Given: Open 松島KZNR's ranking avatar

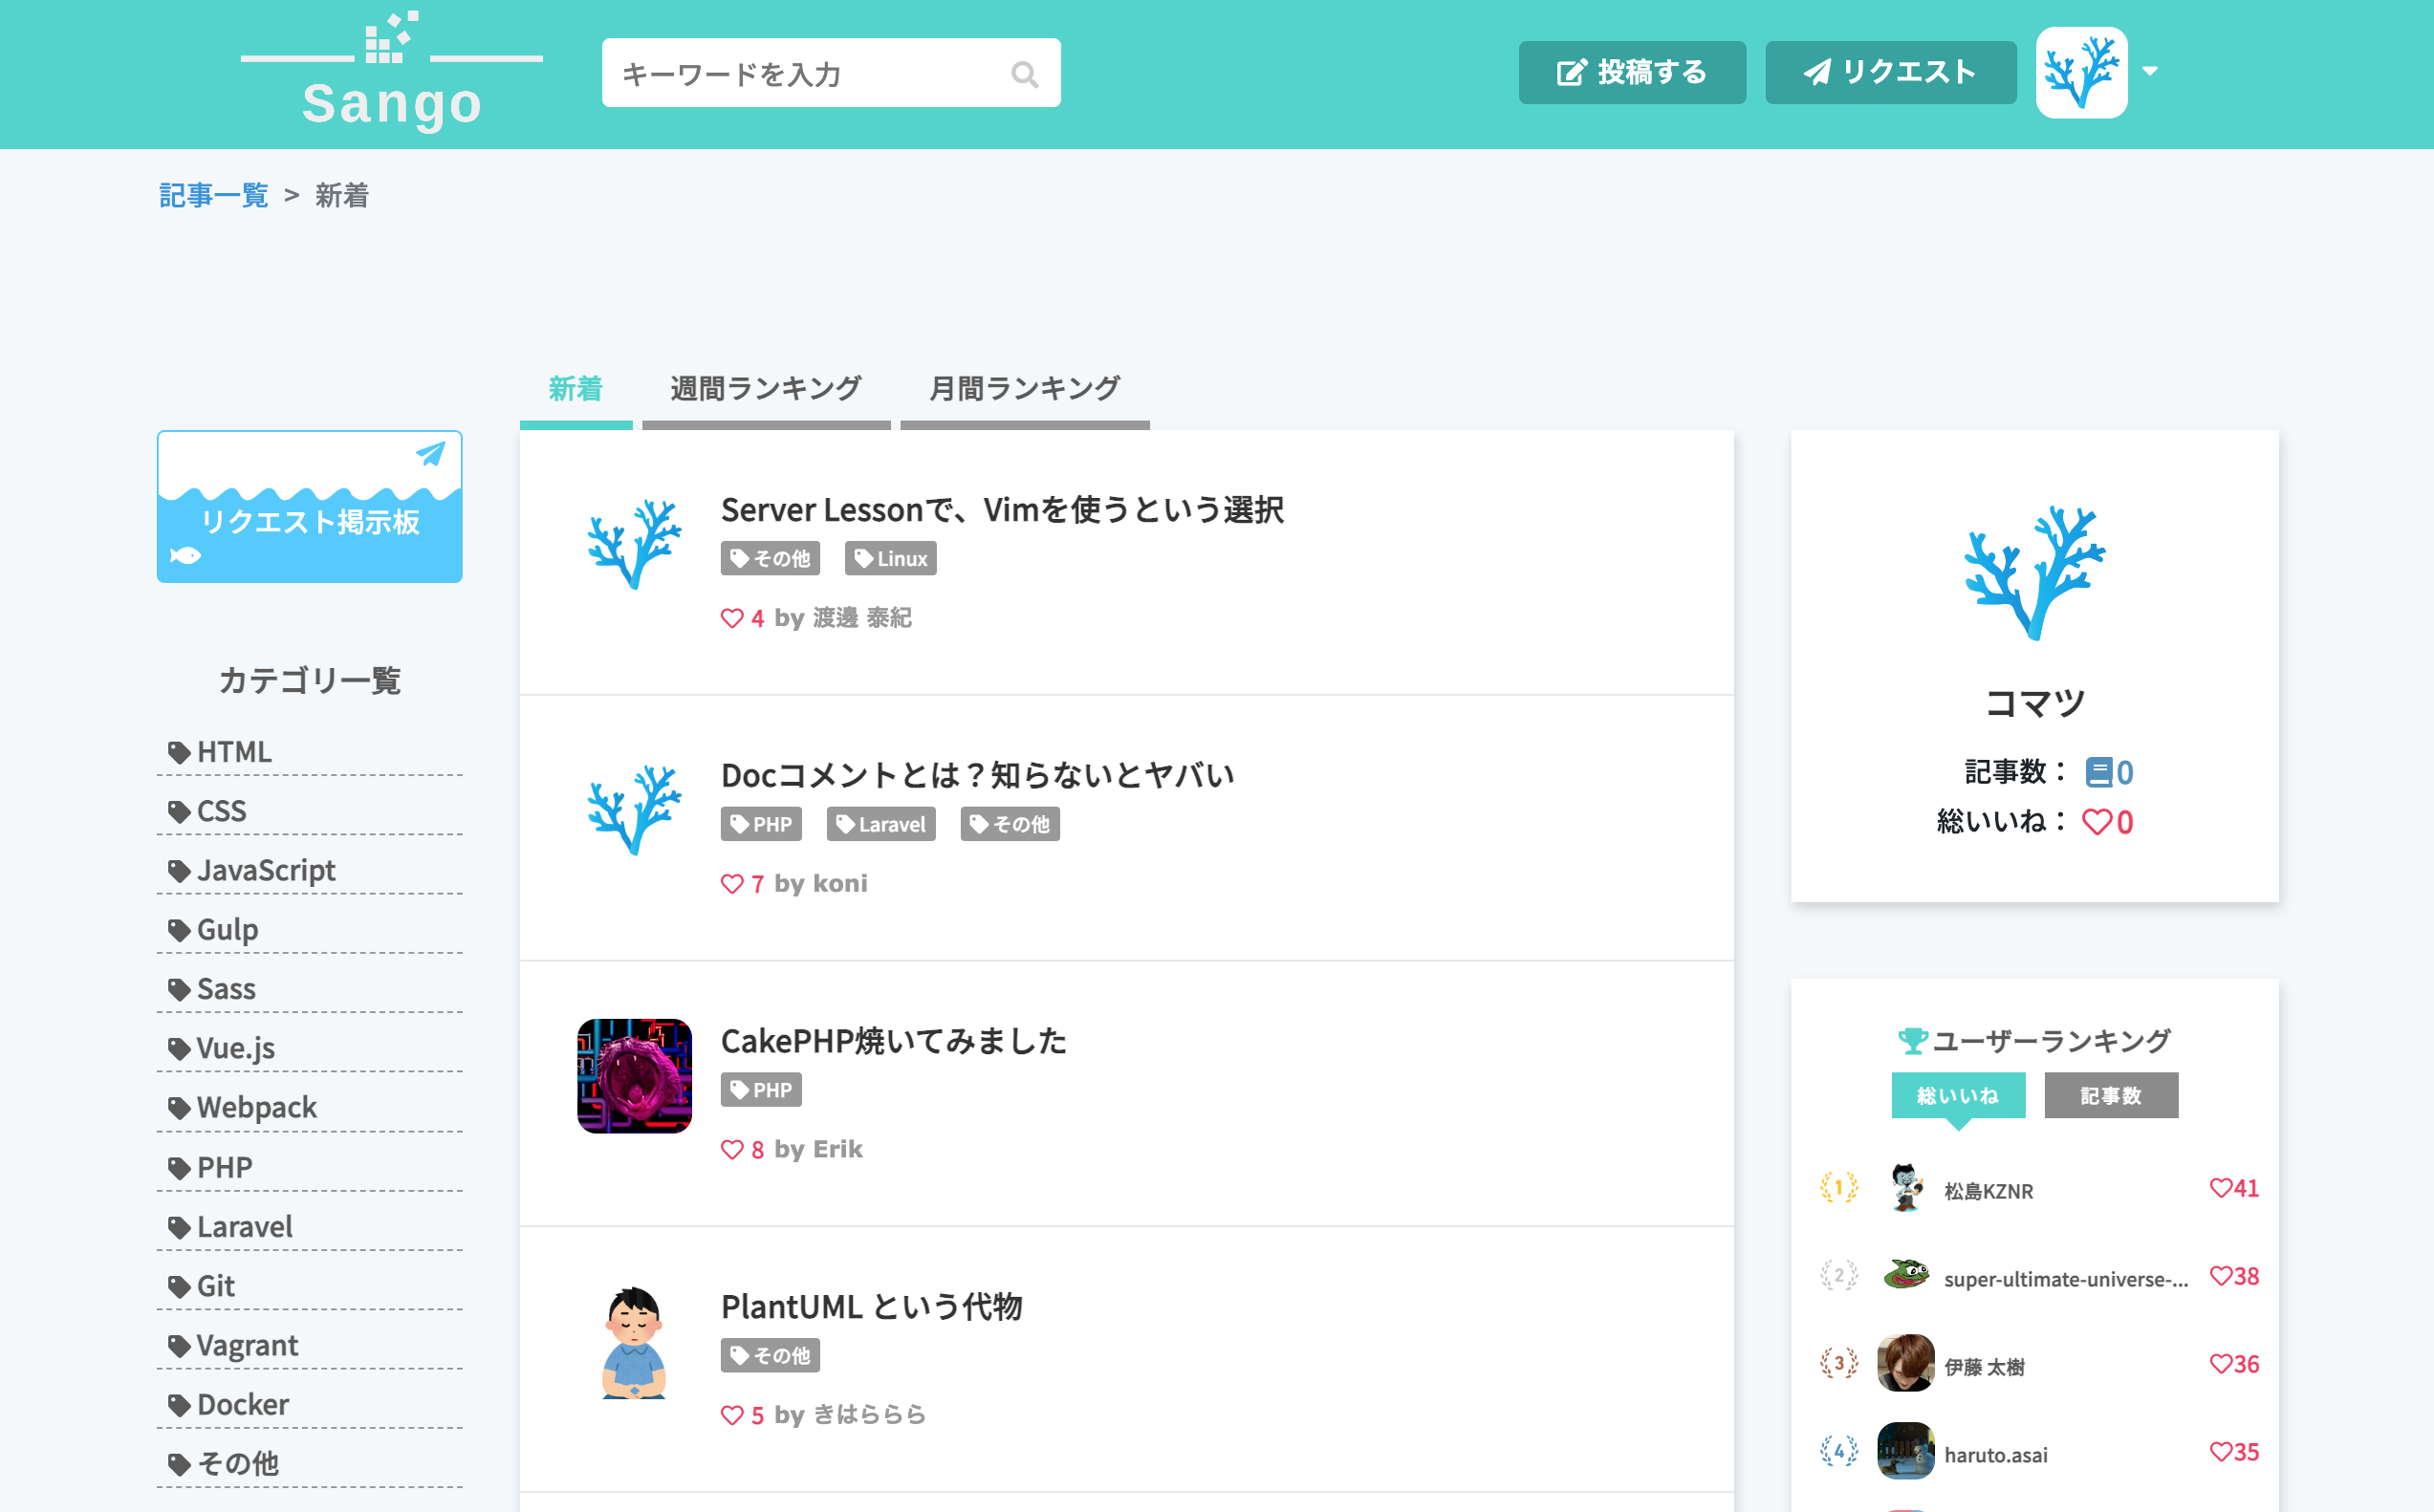Looking at the screenshot, I should pyautogui.click(x=1906, y=1189).
